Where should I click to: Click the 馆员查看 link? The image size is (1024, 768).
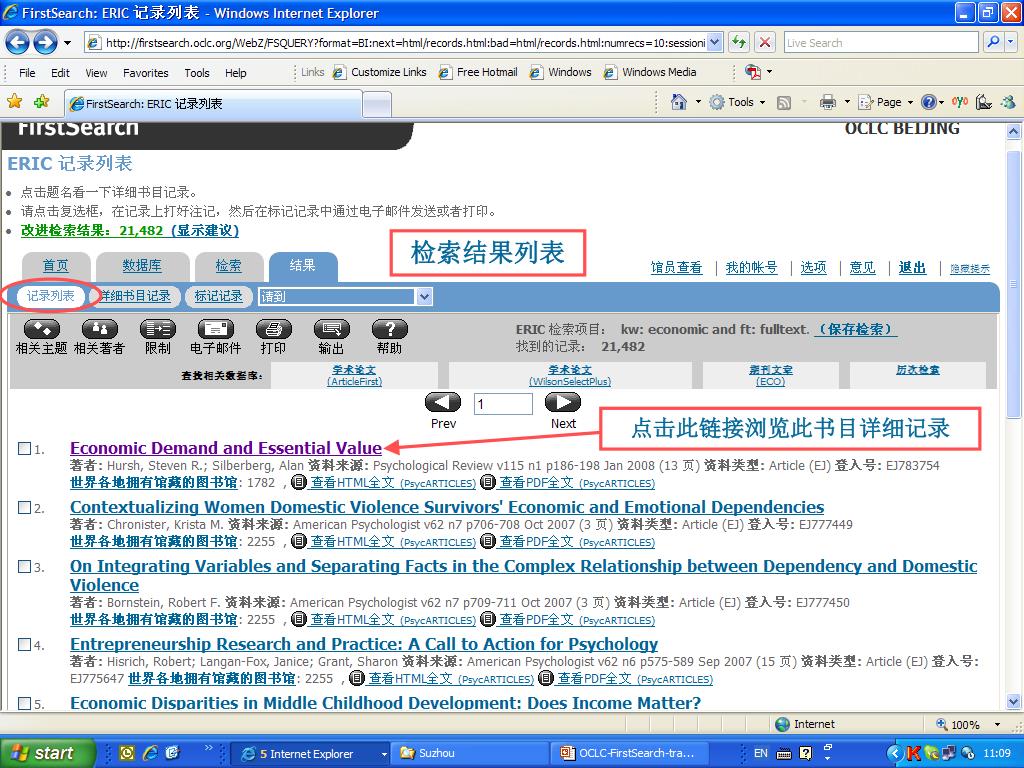676,267
